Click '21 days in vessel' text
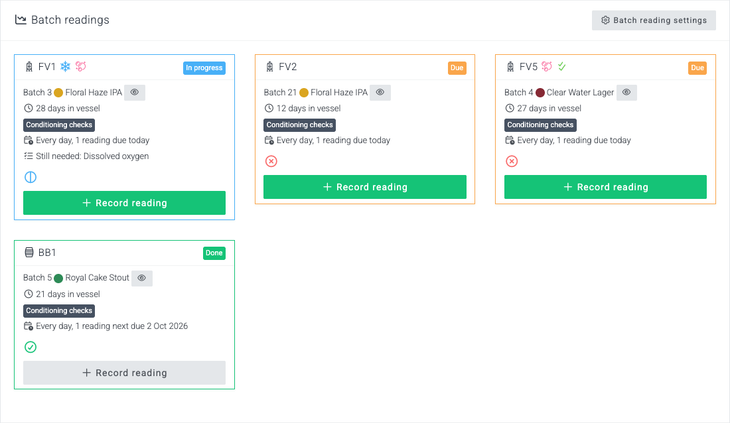This screenshot has height=423, width=730. point(68,294)
